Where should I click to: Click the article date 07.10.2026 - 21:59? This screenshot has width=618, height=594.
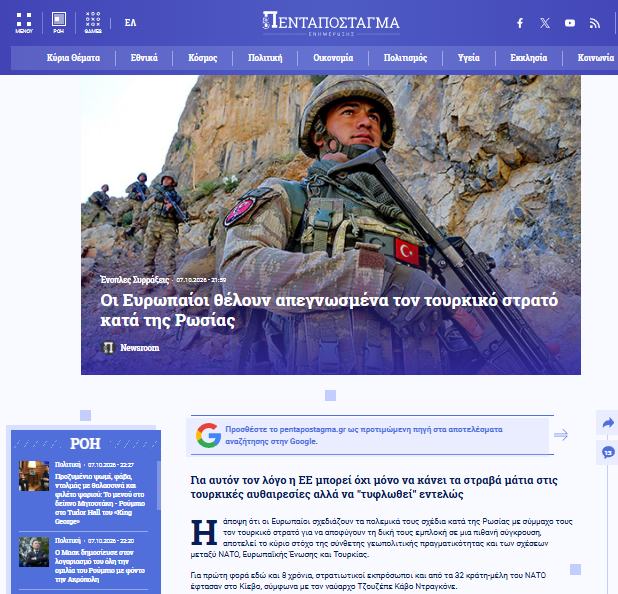(201, 280)
